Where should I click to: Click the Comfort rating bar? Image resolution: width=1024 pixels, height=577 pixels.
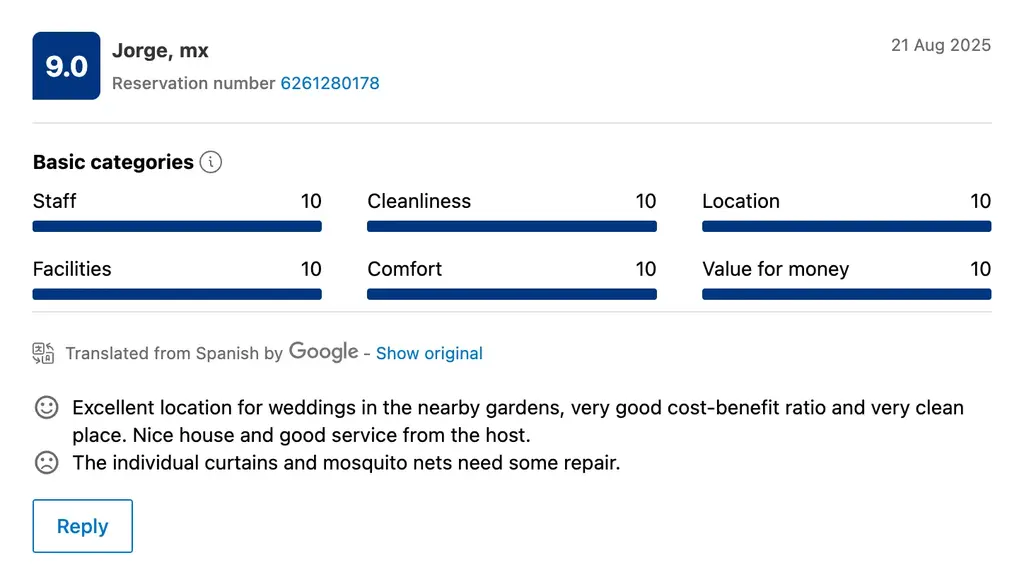pyautogui.click(x=511, y=295)
